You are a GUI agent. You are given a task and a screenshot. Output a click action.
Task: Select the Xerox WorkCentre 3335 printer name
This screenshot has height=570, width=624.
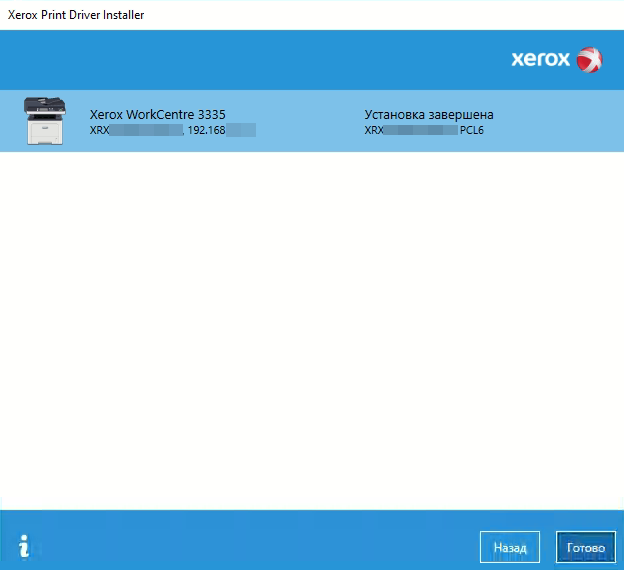click(158, 115)
